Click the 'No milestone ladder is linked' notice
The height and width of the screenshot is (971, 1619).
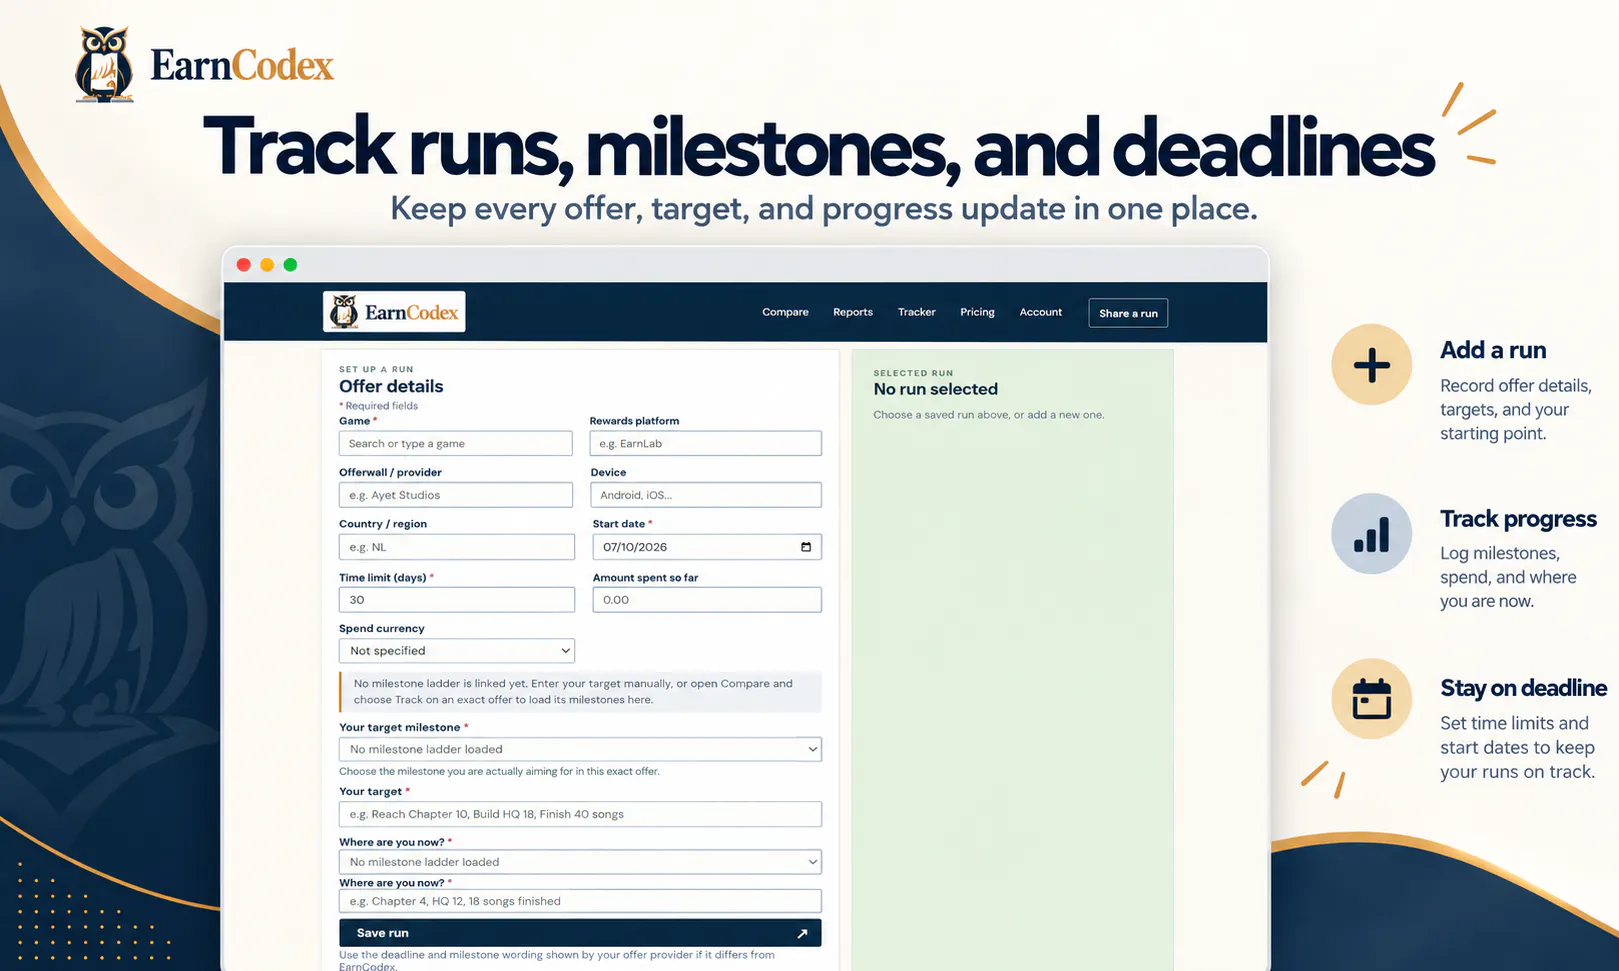(581, 692)
